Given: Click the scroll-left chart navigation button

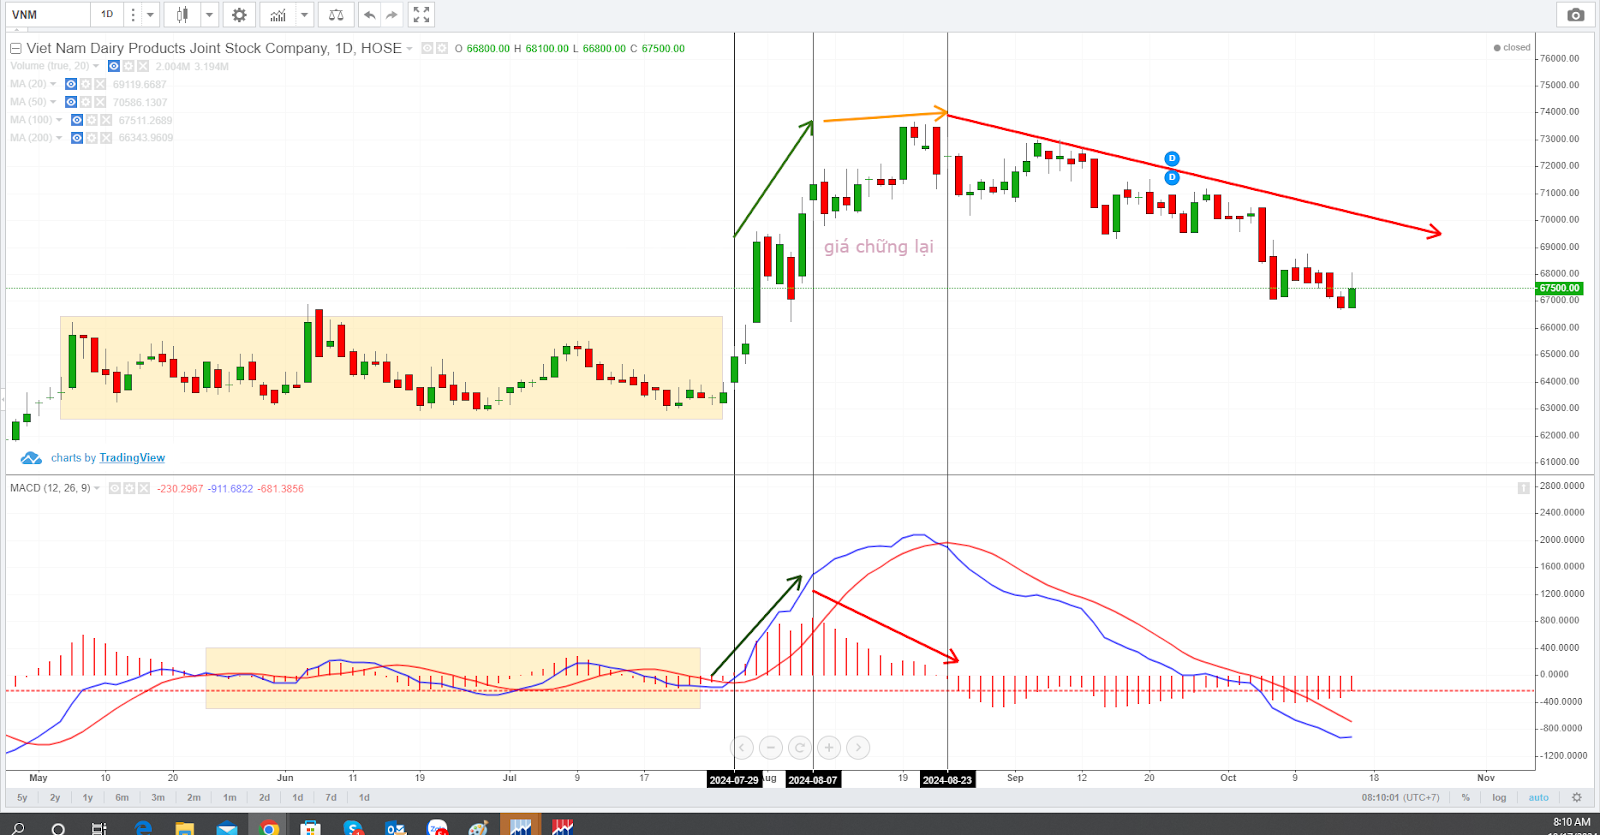Looking at the screenshot, I should (742, 747).
